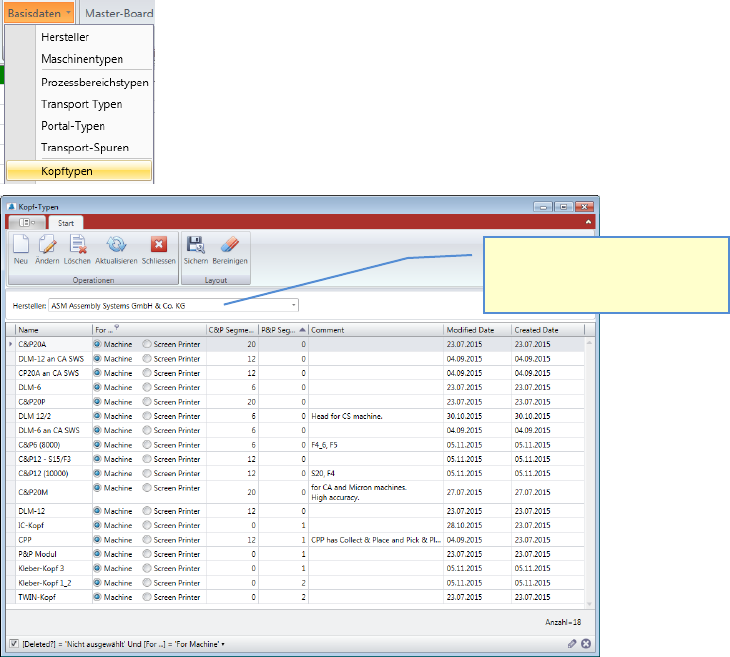Sort by Created Date column header
Screen dimensions: 730x657
pyautogui.click(x=548, y=330)
